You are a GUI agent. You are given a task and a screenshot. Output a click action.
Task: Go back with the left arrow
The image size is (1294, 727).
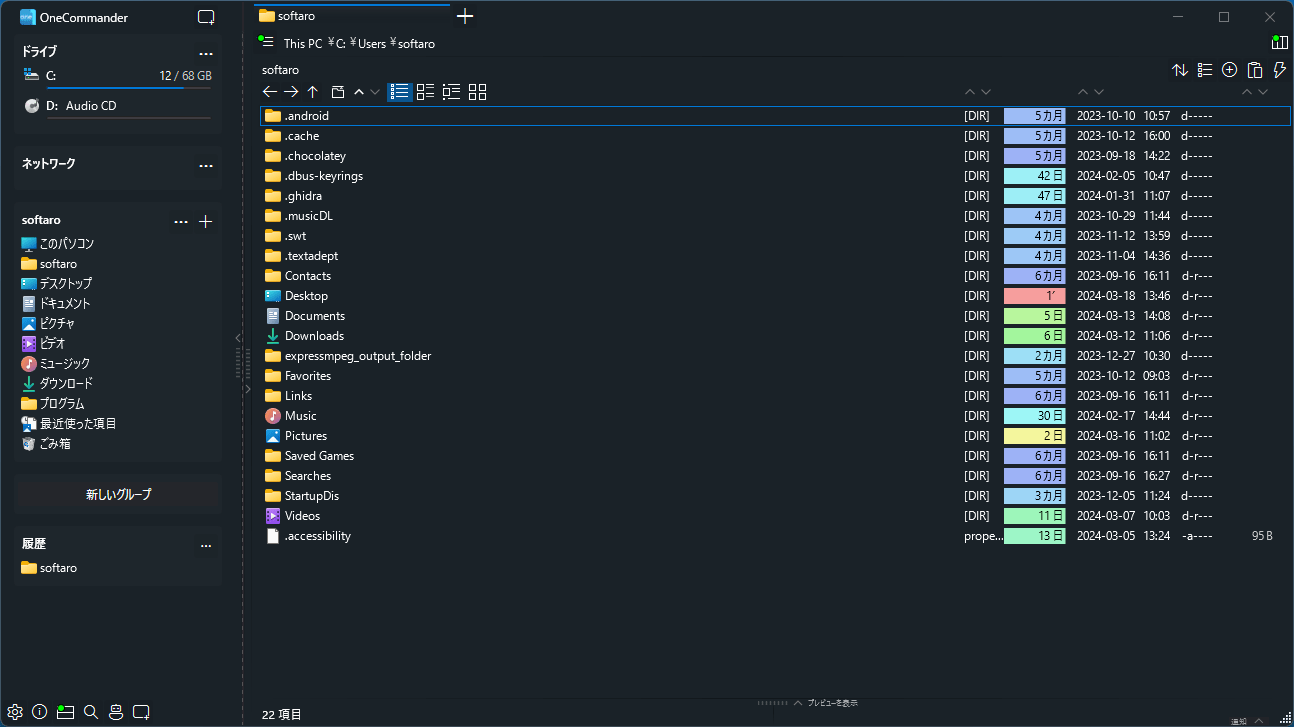click(270, 92)
